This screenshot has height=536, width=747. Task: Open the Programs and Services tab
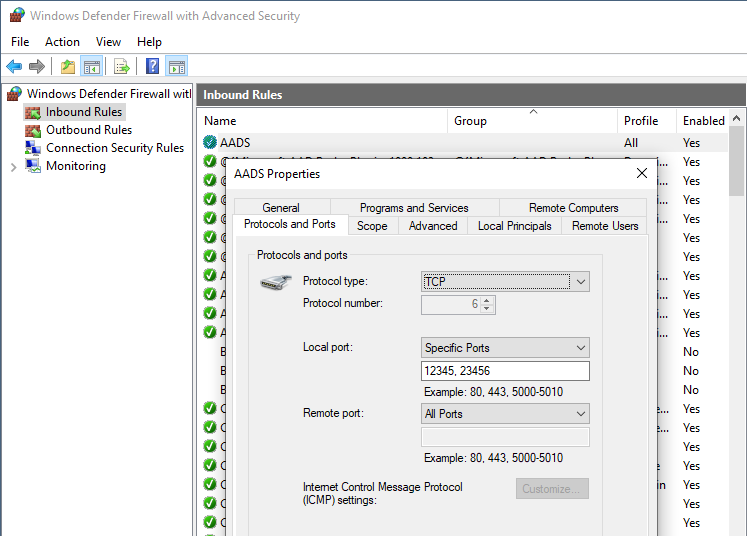[414, 208]
